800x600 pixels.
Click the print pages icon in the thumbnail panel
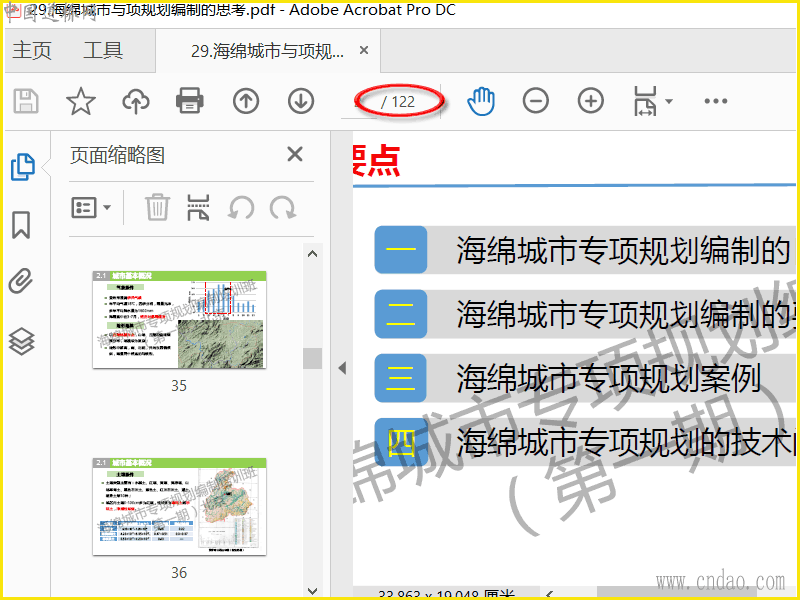198,207
